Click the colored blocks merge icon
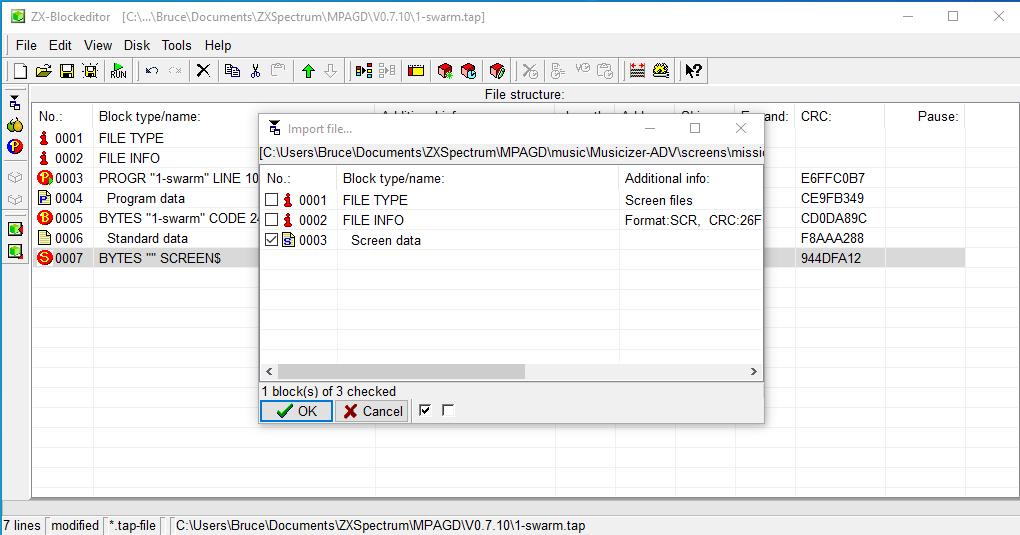 point(364,70)
